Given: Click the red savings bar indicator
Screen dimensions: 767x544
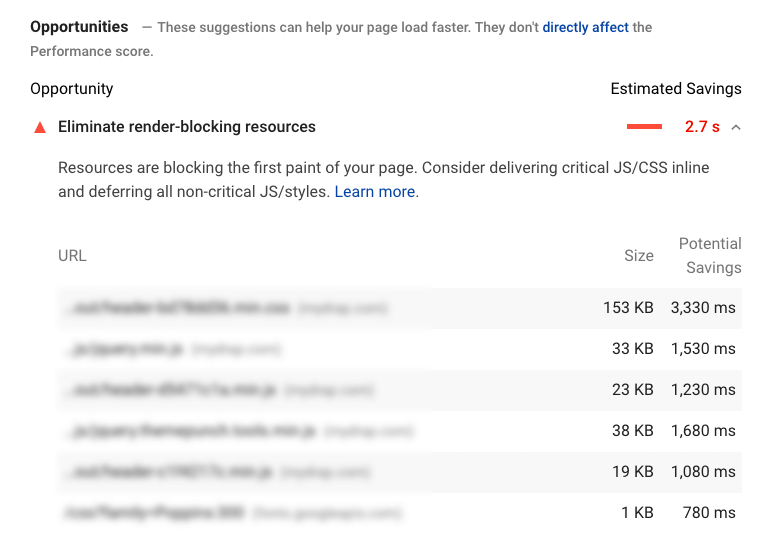Looking at the screenshot, I should coord(644,127).
